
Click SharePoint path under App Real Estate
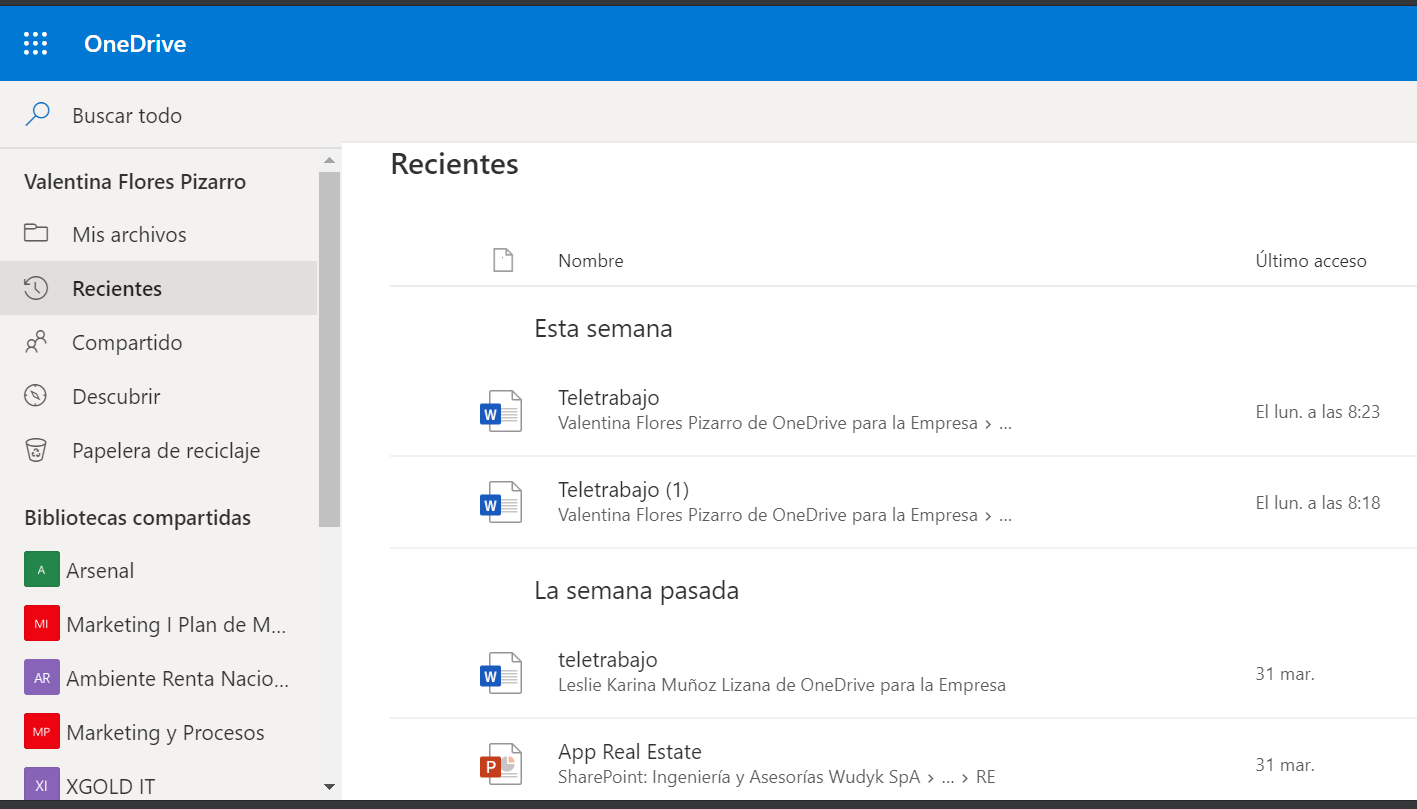coord(776,777)
